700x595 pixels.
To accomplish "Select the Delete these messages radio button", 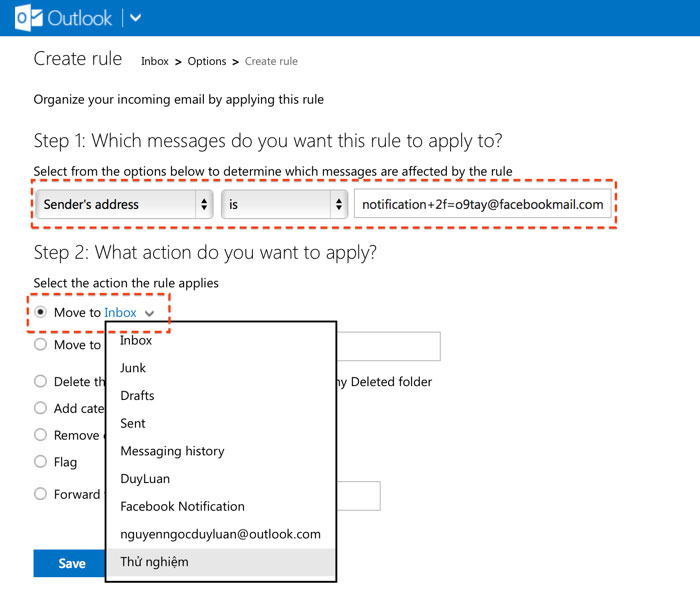I will coord(40,381).
